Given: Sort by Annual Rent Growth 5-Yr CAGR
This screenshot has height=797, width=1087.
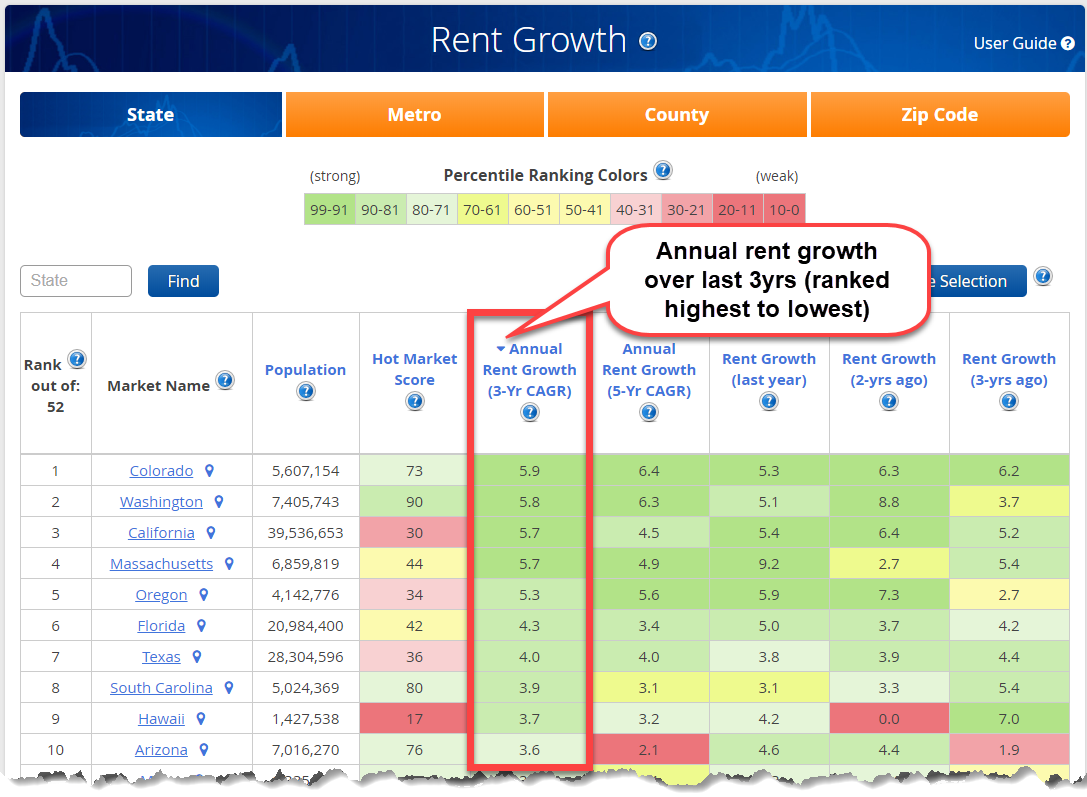Looking at the screenshot, I should (x=649, y=369).
